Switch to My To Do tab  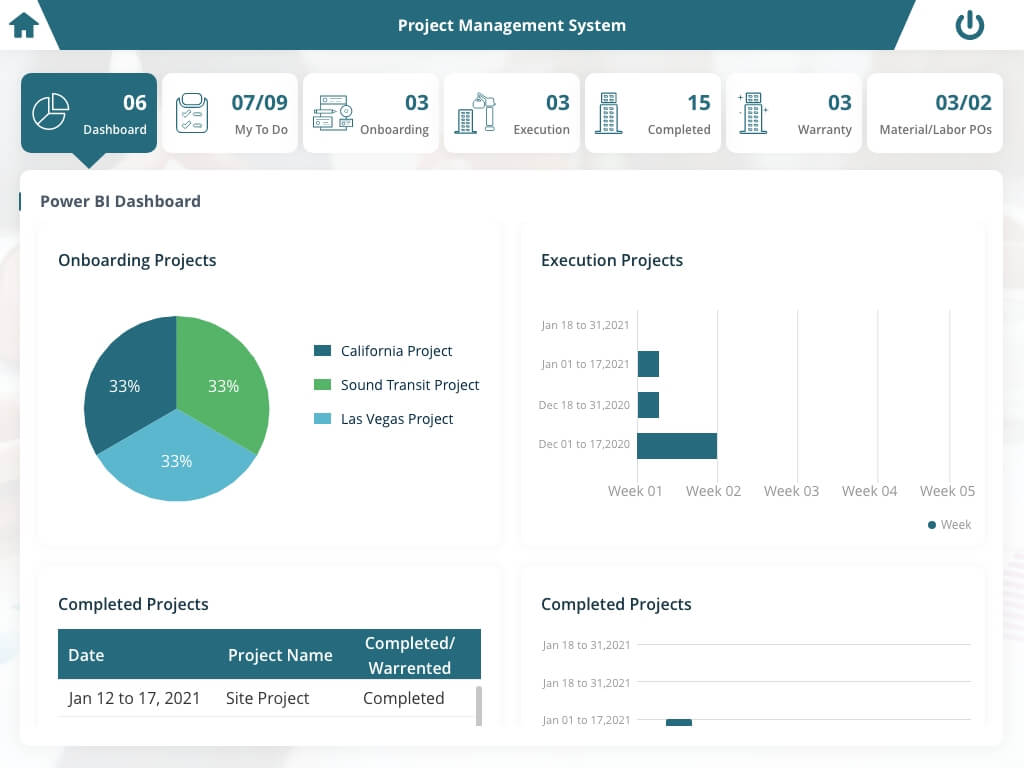pos(230,113)
